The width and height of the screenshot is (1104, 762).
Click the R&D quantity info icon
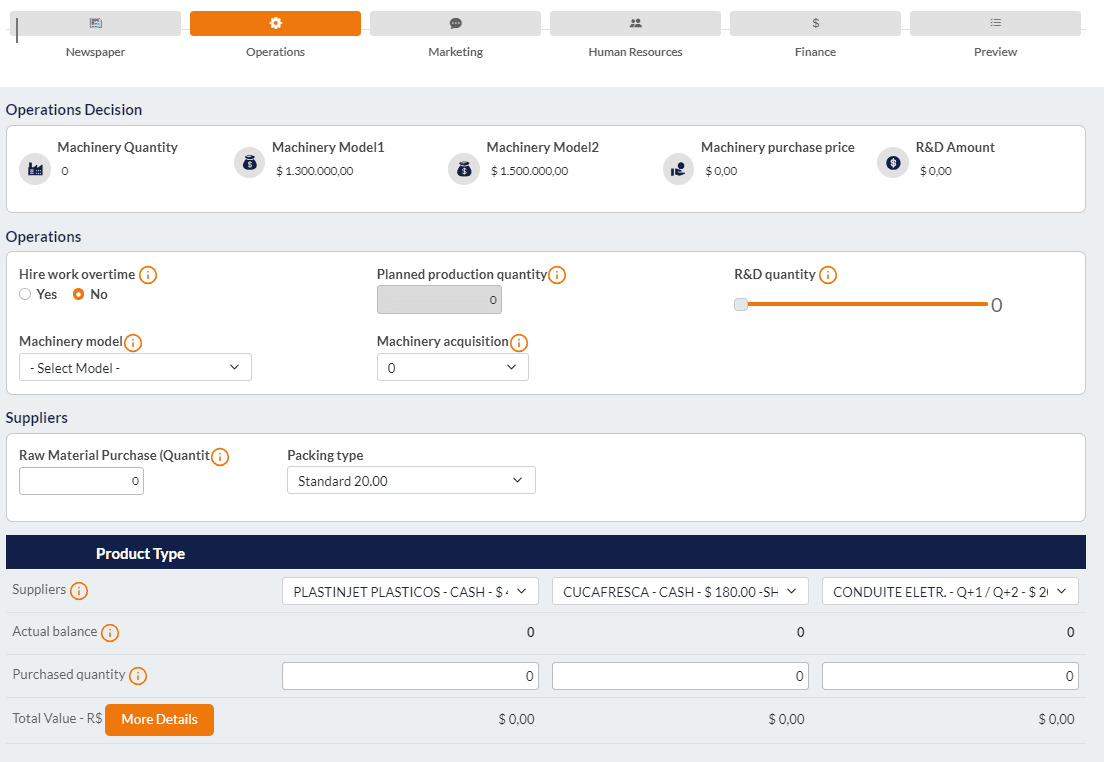pos(828,275)
